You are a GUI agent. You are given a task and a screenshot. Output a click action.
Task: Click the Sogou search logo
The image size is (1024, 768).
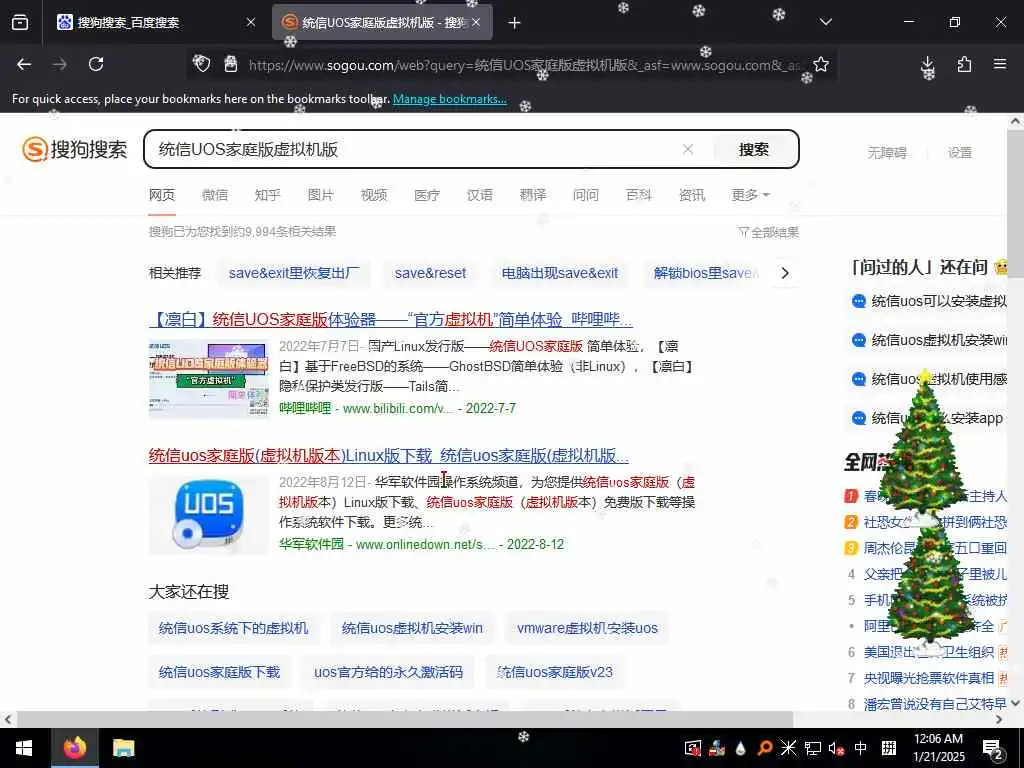tap(74, 149)
